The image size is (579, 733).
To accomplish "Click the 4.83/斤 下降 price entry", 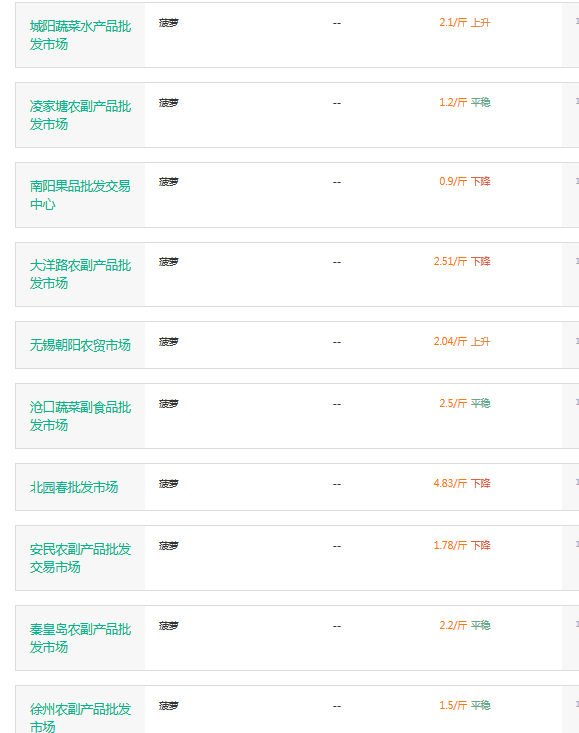I will [x=462, y=483].
